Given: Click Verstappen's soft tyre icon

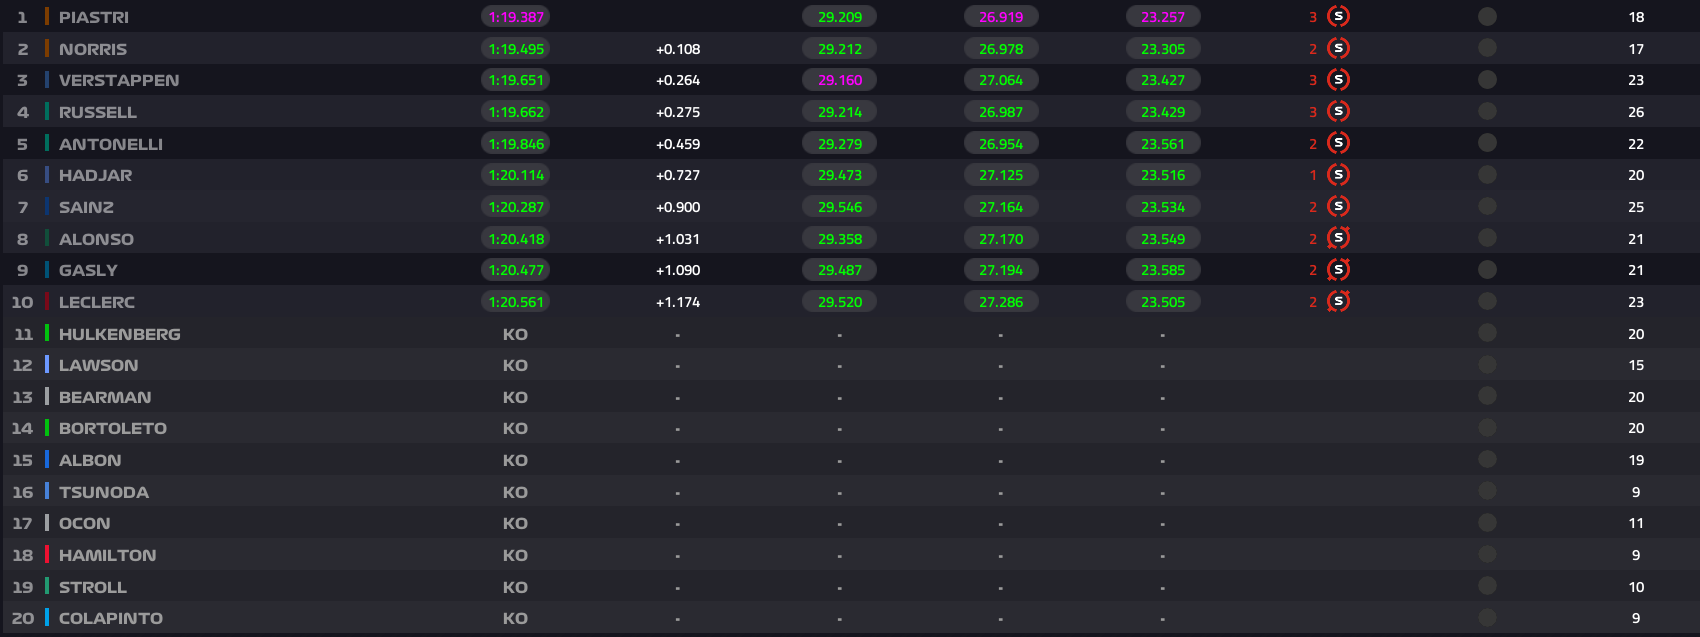Looking at the screenshot, I should point(1338,80).
